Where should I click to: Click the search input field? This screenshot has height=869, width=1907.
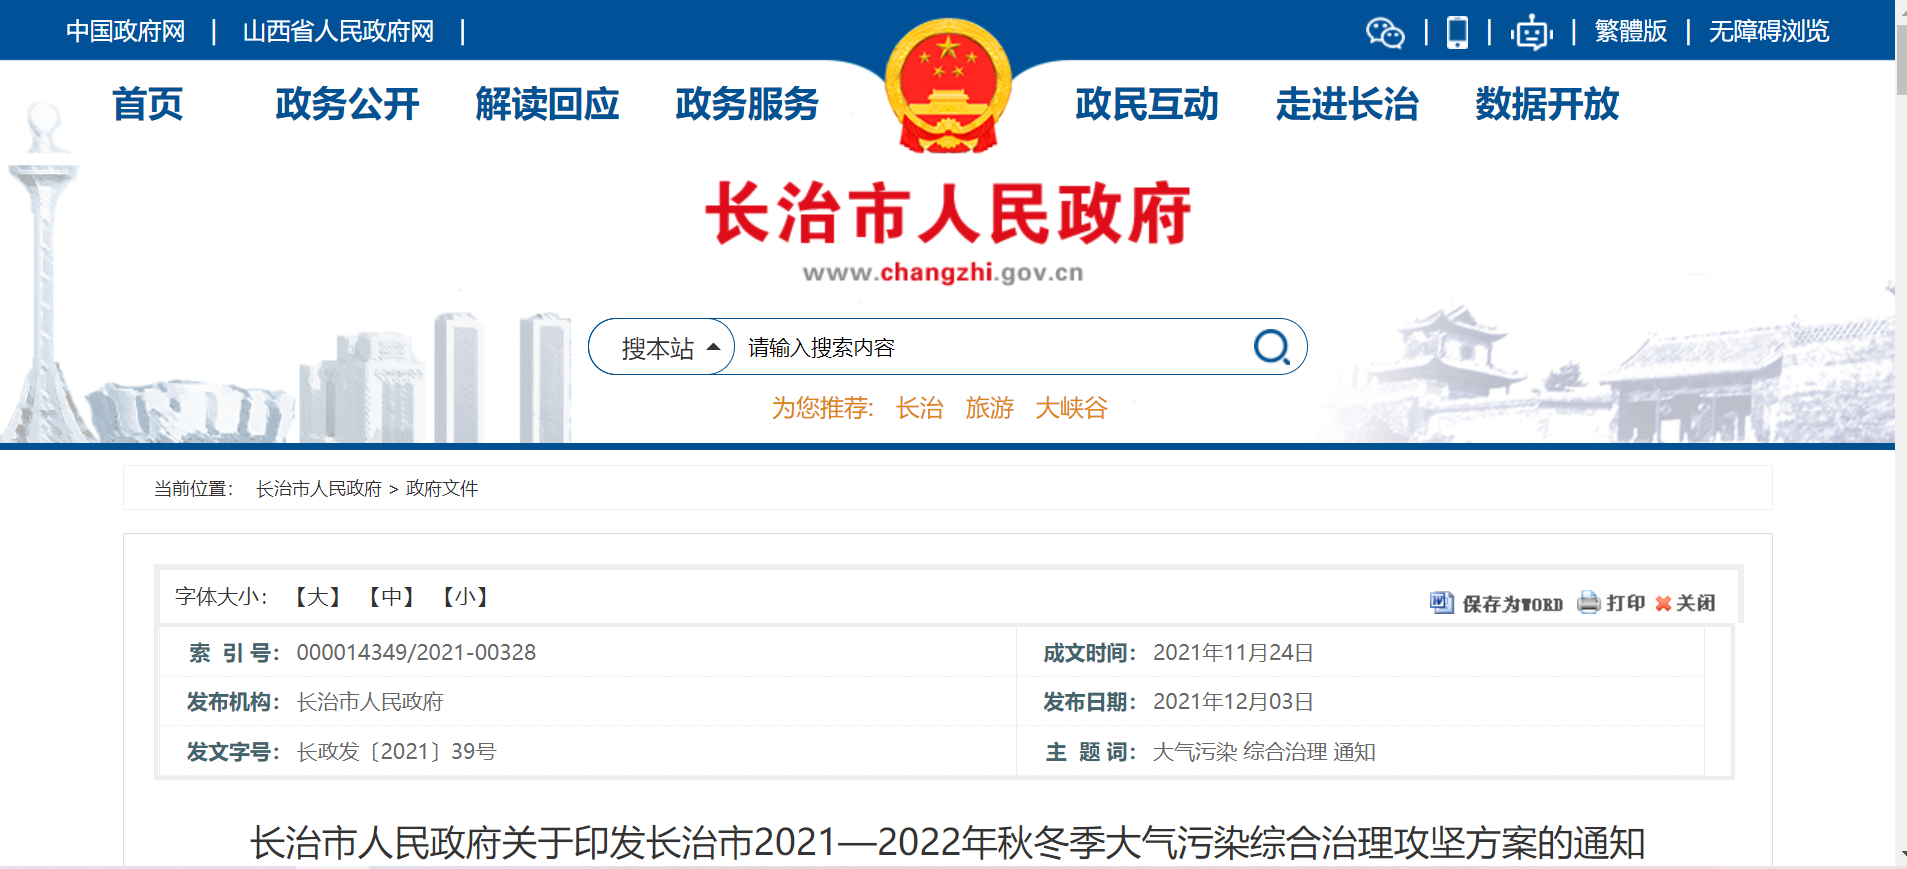point(990,347)
